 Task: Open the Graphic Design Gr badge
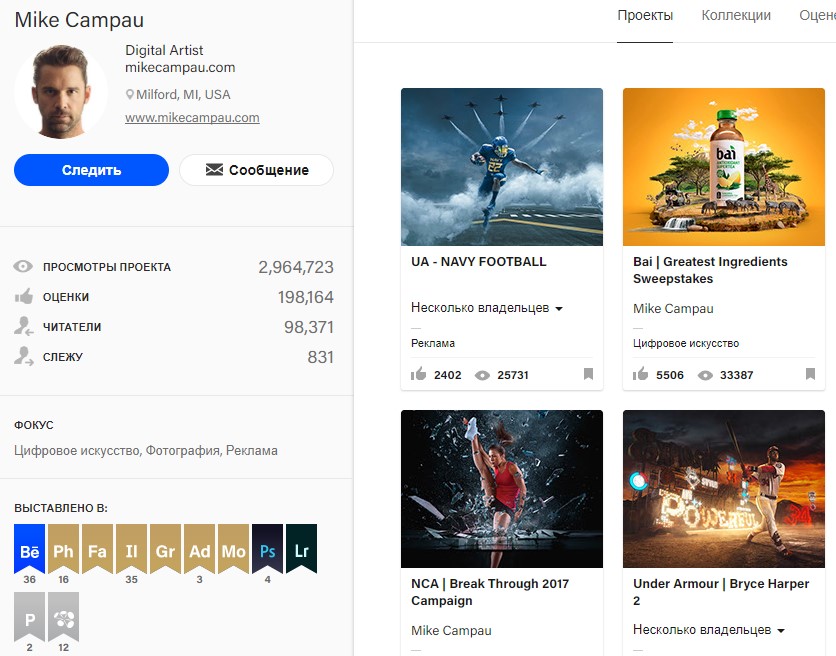[165, 549]
